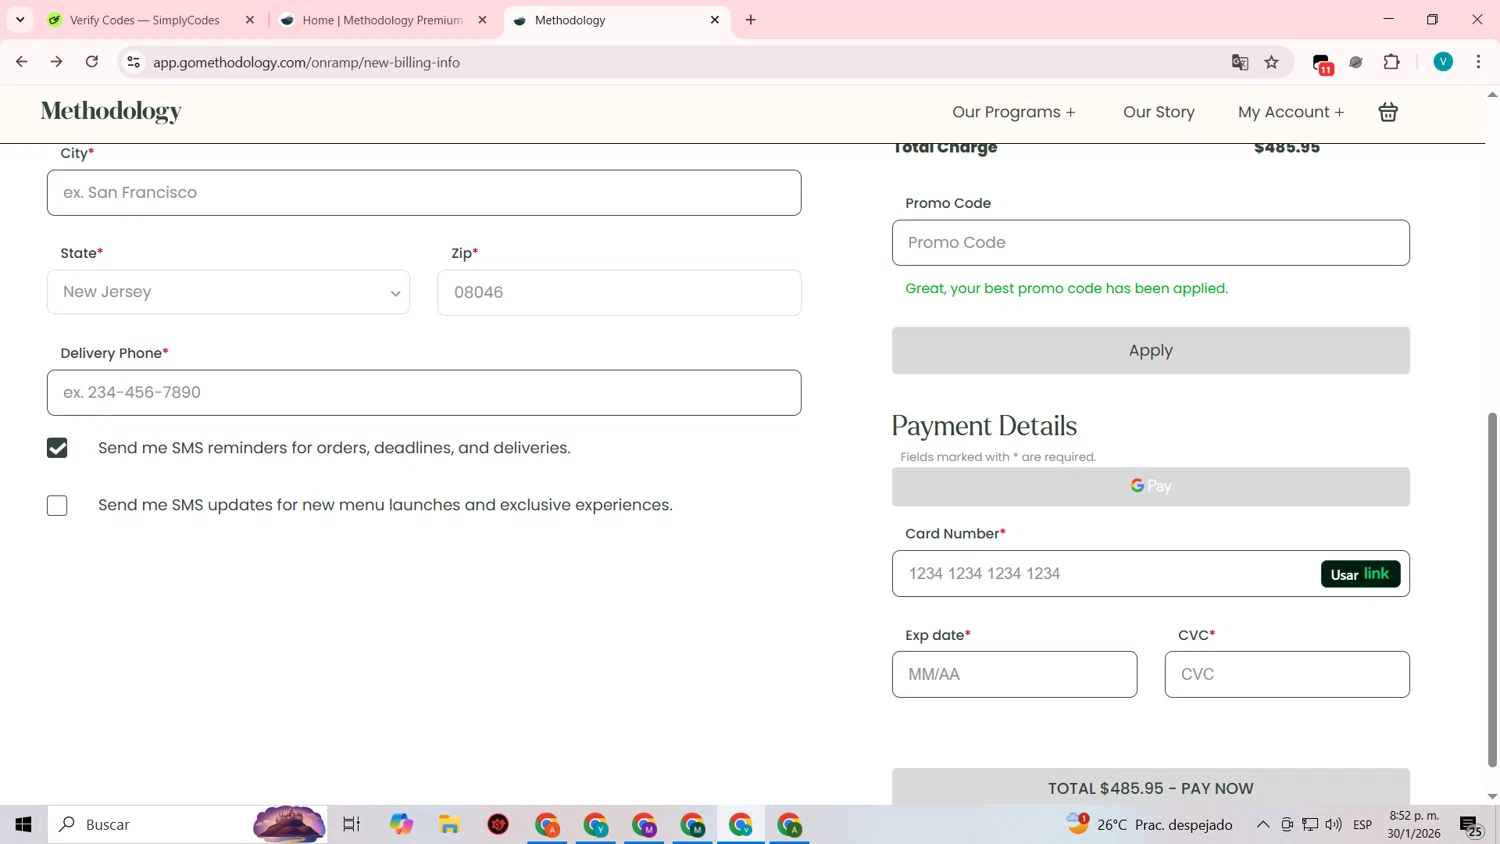
Task: Open the volume control icon
Action: 1333,825
